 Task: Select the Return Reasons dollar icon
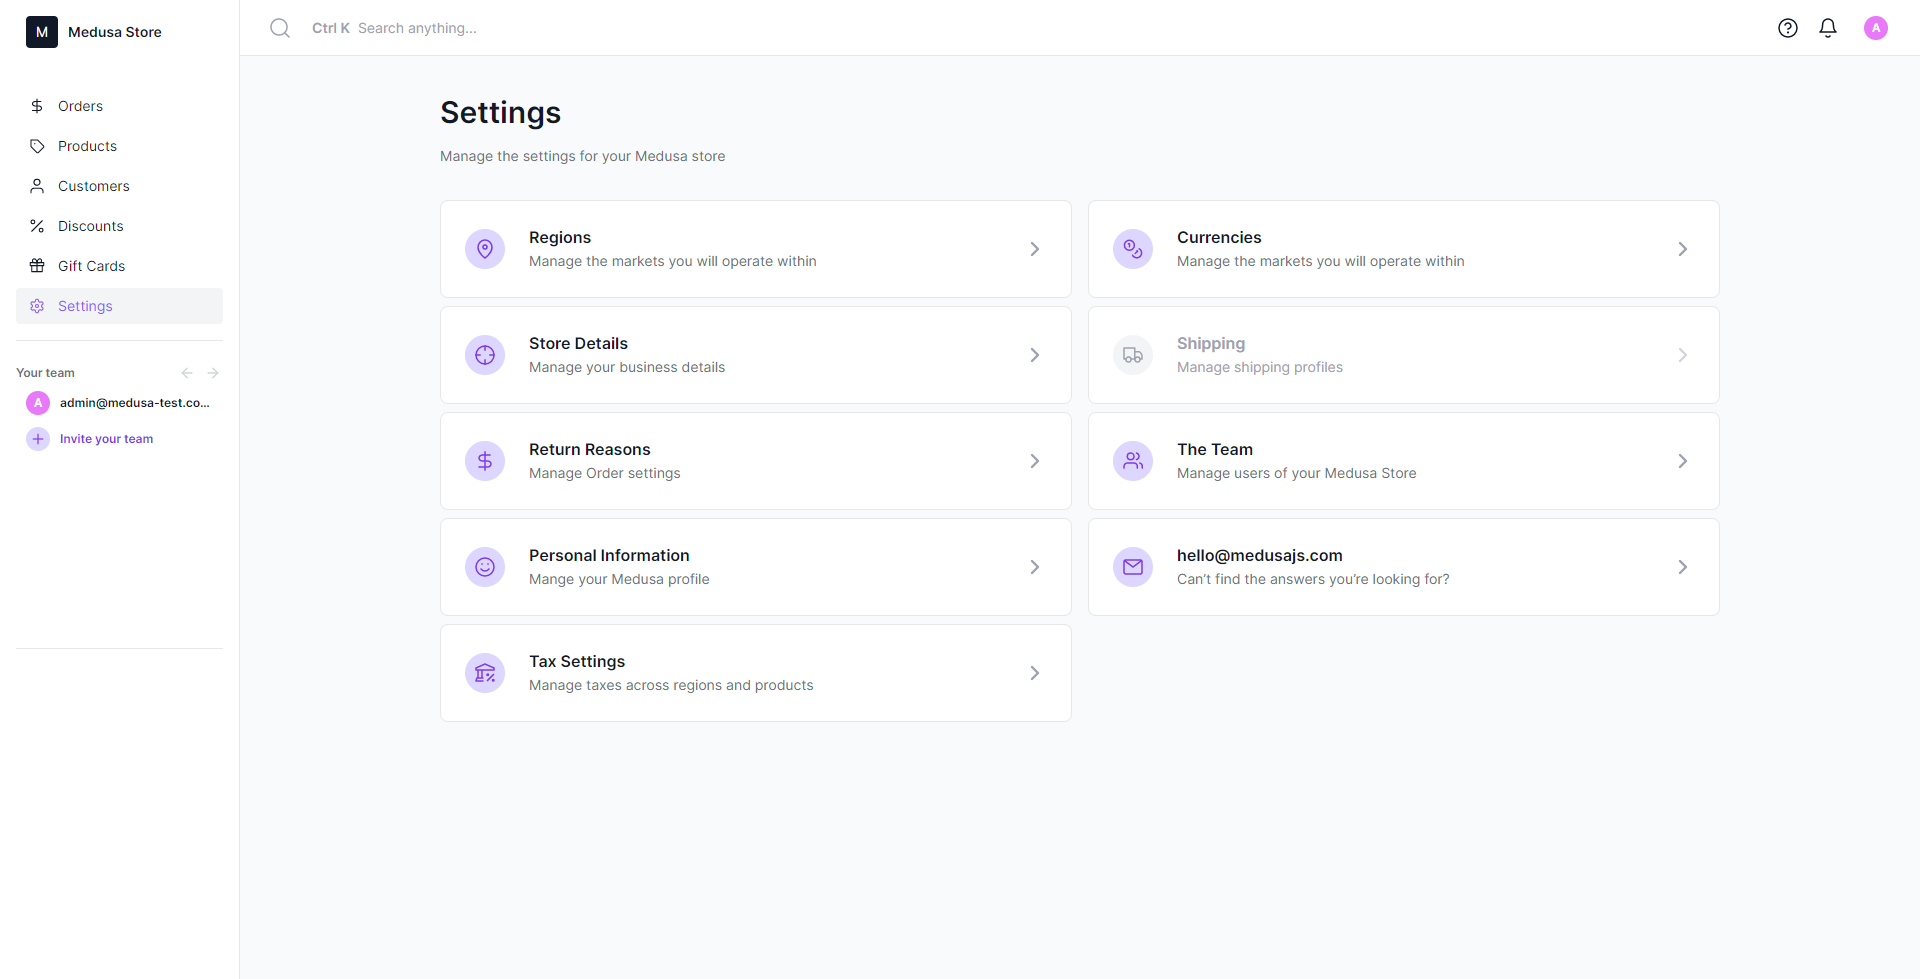[x=485, y=460]
